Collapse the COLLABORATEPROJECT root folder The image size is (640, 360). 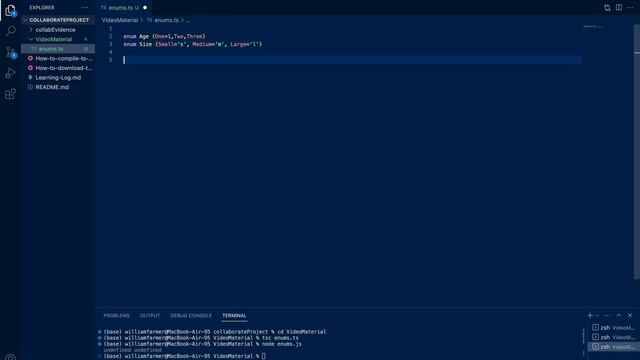click(x=25, y=20)
